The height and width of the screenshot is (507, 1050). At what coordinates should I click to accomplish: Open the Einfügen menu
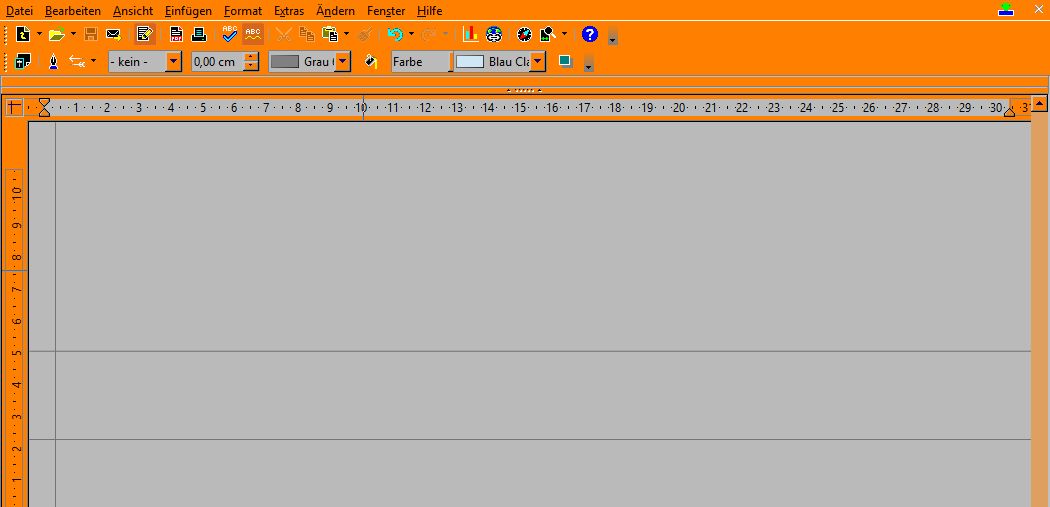pos(188,11)
